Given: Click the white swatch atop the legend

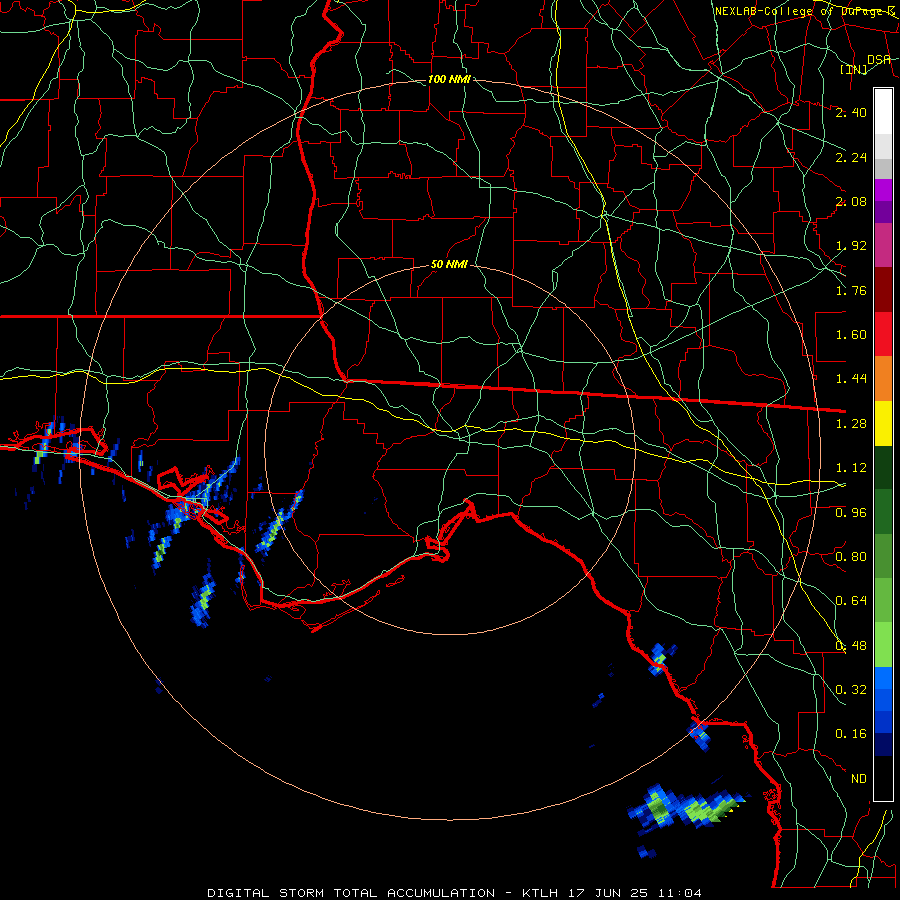Looking at the screenshot, I should 883,112.
